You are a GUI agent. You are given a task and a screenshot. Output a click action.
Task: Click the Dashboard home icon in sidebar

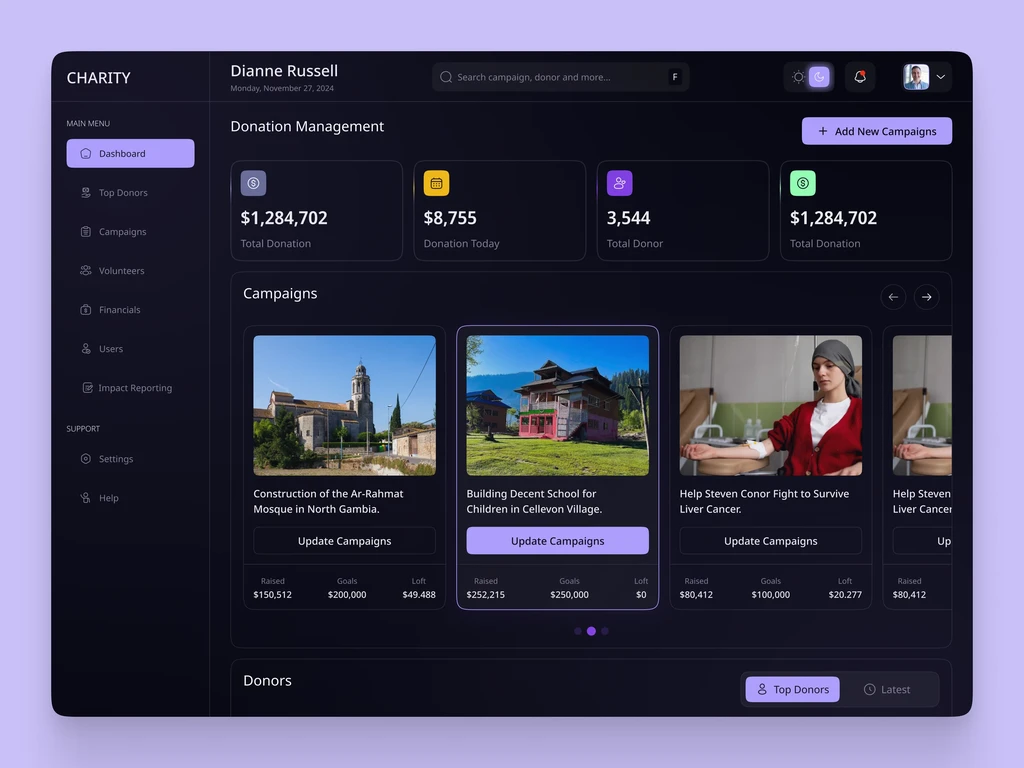(x=86, y=153)
